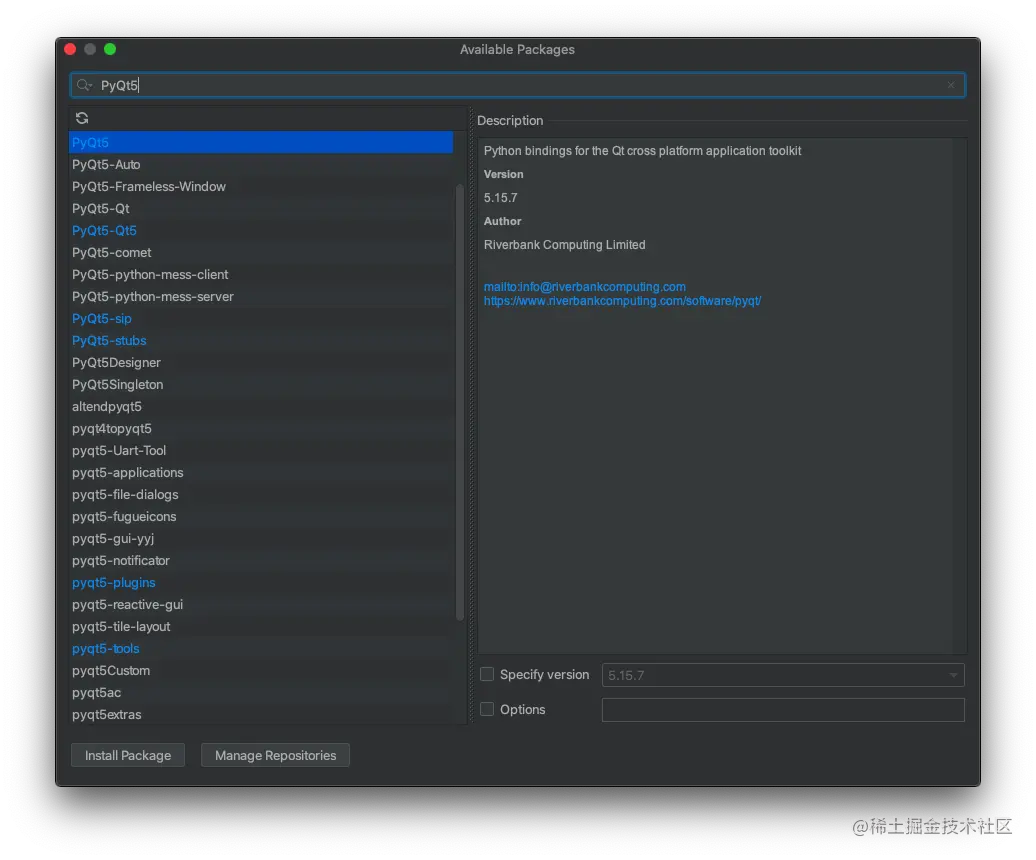Click the refresh packages icon
Viewport: 1036px width, 860px height.
82,118
